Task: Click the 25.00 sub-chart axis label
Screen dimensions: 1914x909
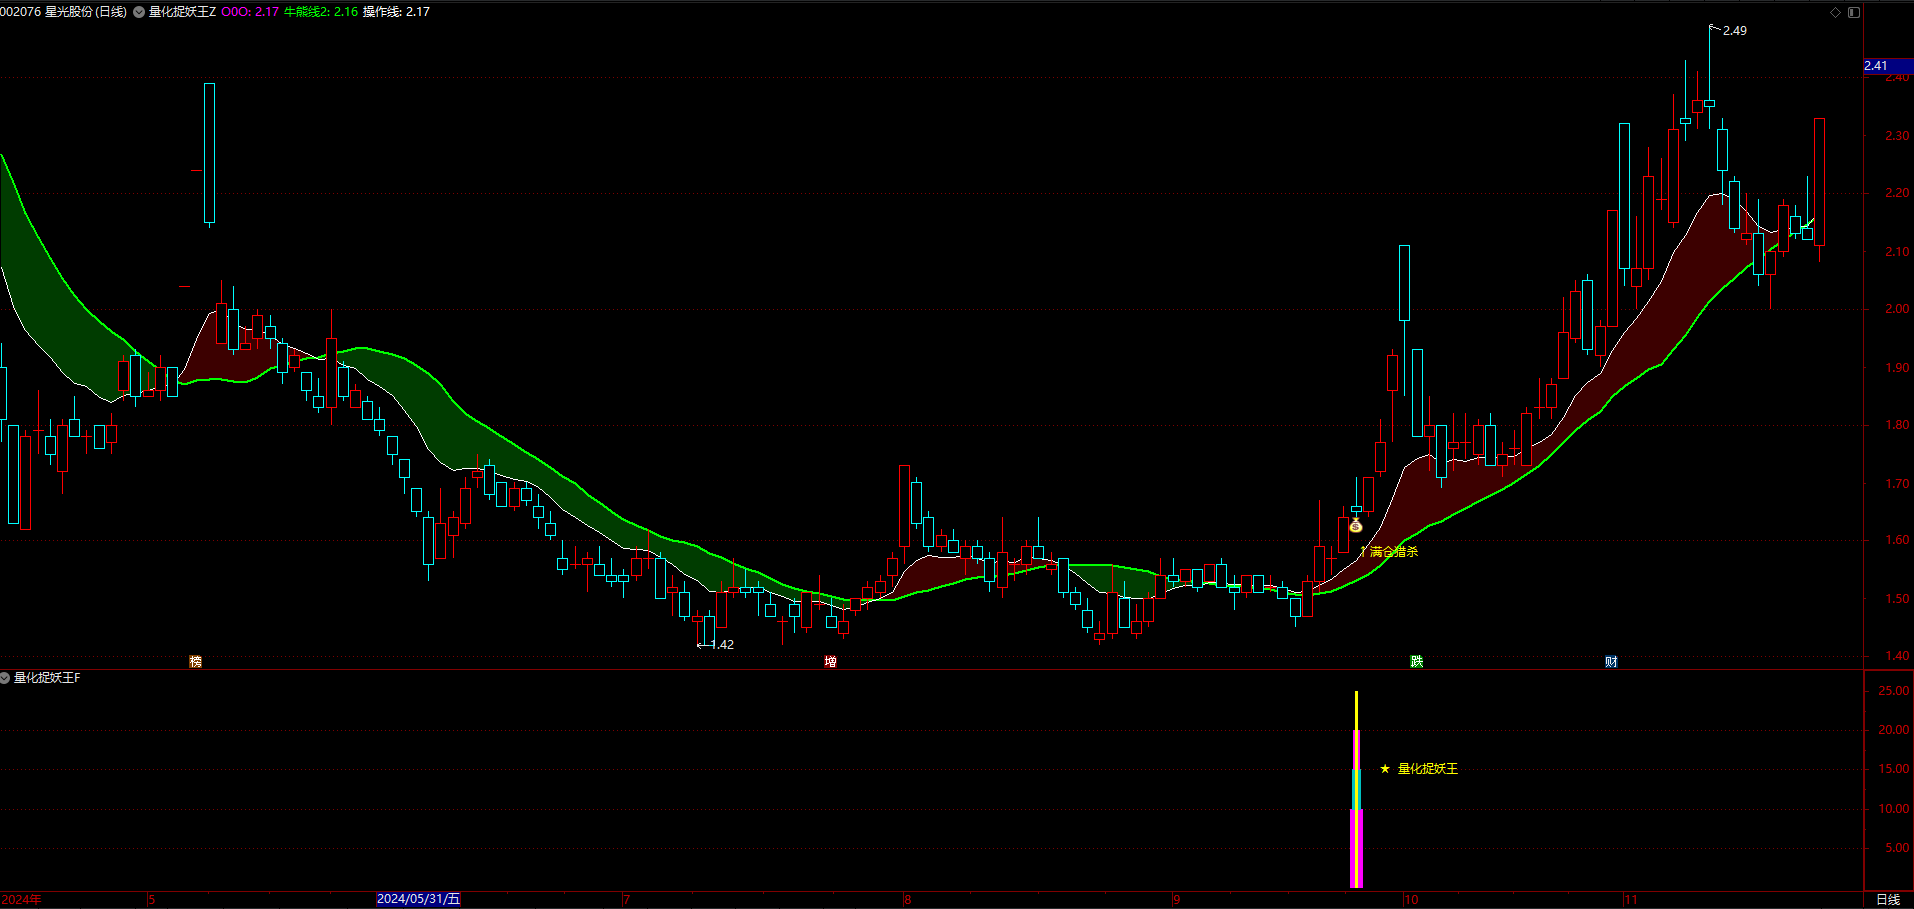Action: (1894, 691)
